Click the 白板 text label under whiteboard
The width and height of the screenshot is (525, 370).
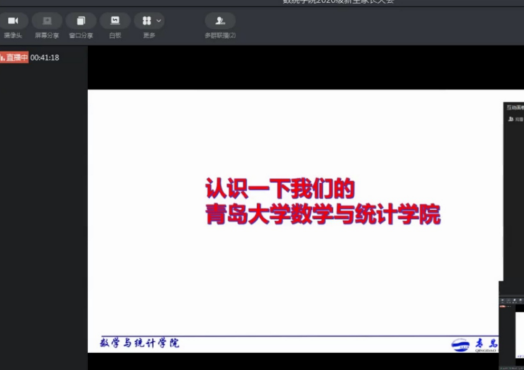pyautogui.click(x=115, y=35)
